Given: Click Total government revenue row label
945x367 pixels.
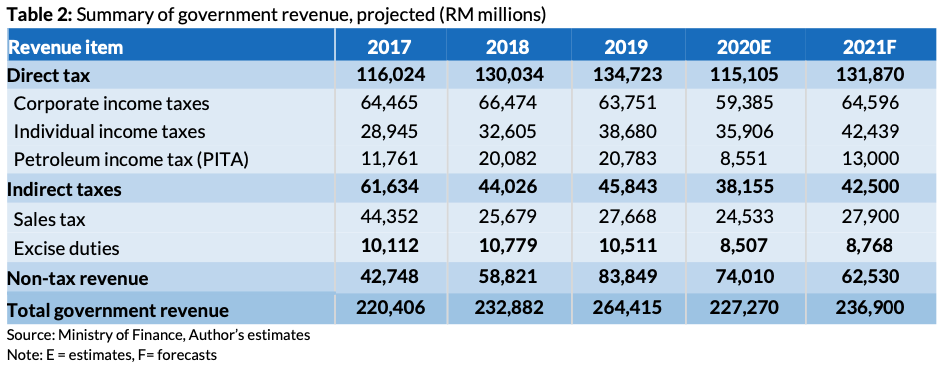Looking at the screenshot, I should tap(118, 310).
